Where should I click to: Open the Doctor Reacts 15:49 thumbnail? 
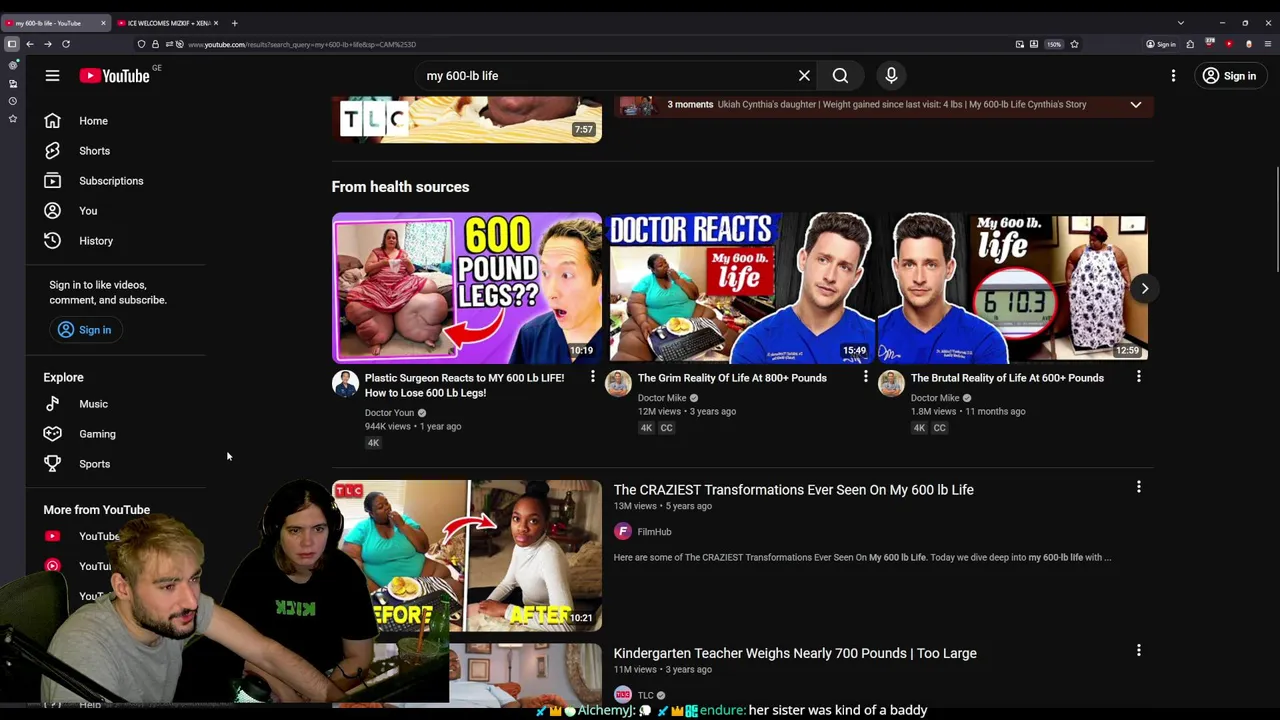(741, 288)
